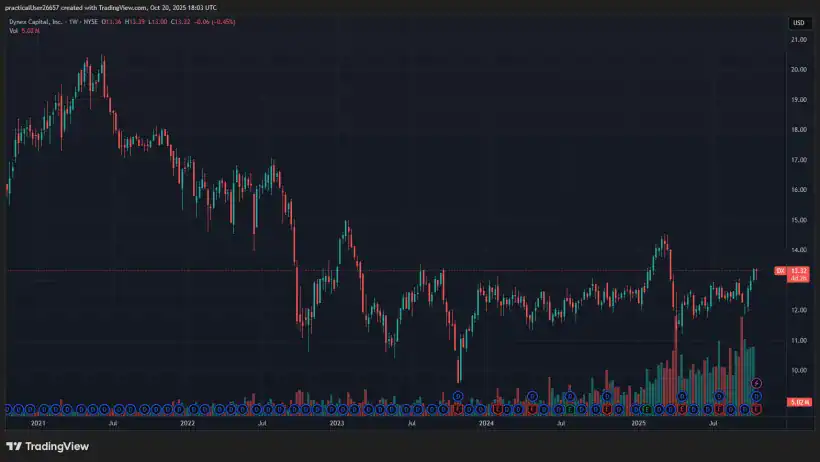Click the close value C13.22 in the legend
Viewport: 820px width, 462px height.
click(x=181, y=22)
